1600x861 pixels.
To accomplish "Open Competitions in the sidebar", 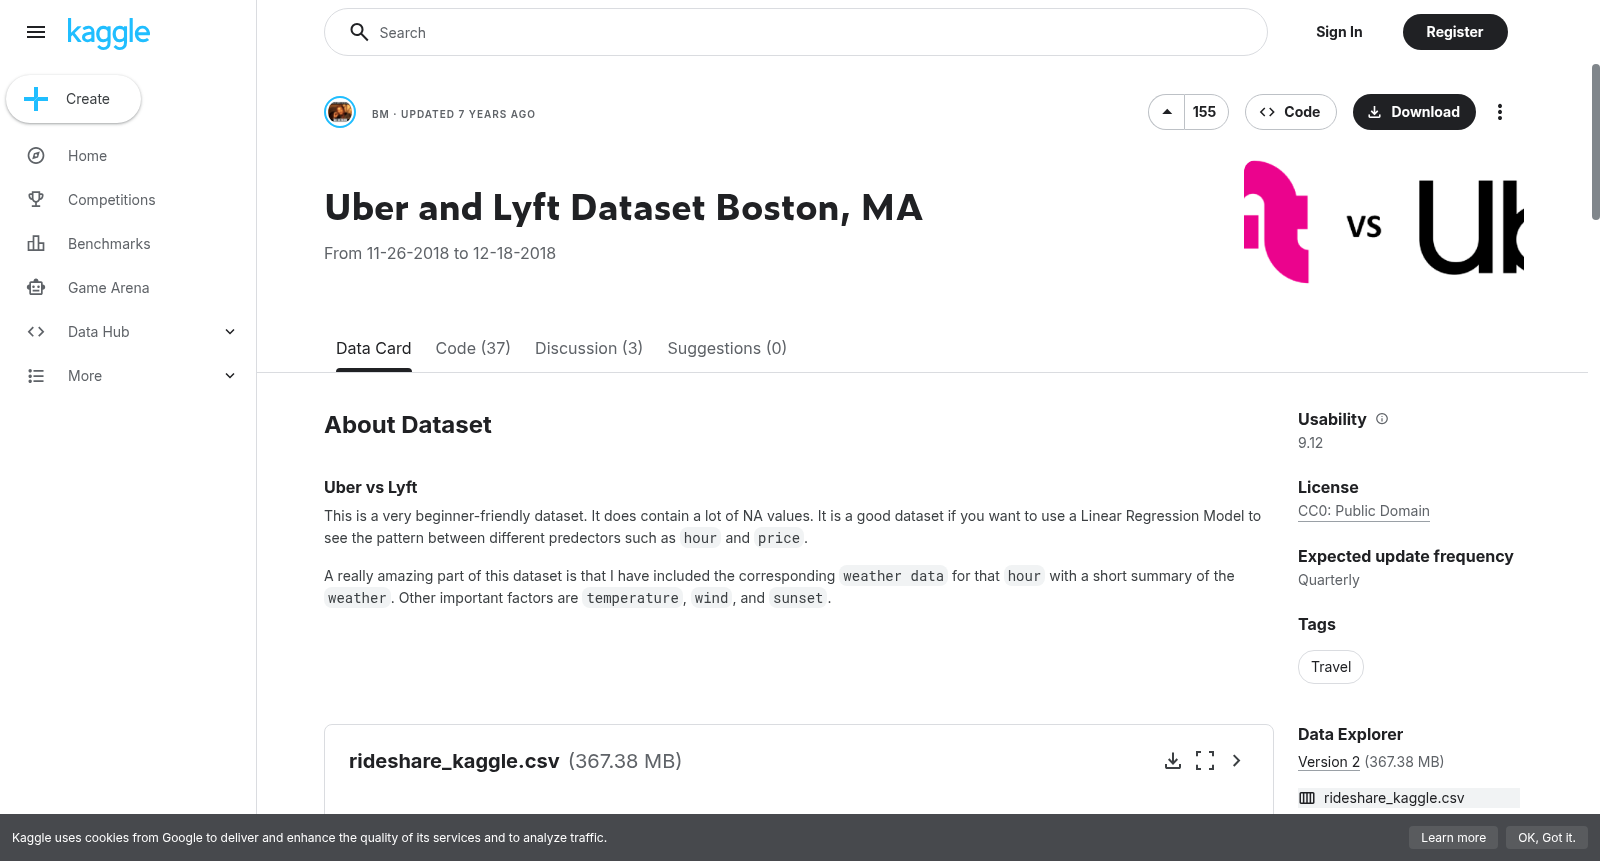I will (112, 200).
